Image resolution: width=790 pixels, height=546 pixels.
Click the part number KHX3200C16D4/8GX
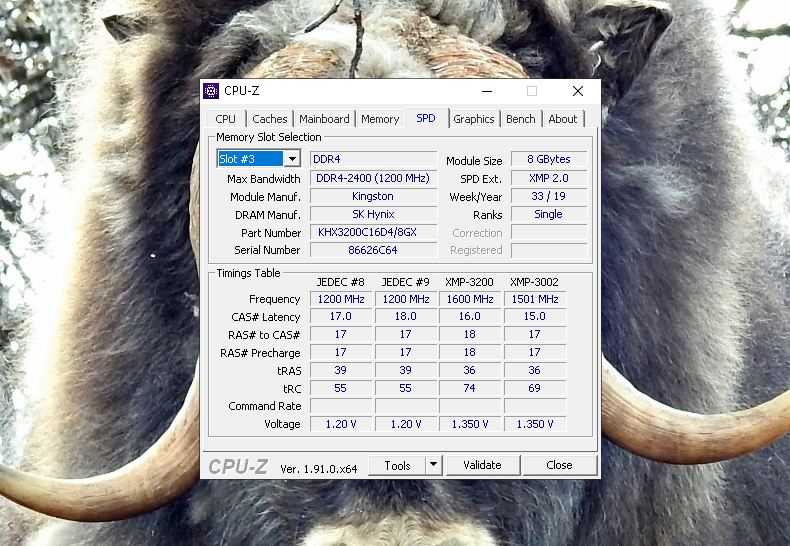point(373,232)
